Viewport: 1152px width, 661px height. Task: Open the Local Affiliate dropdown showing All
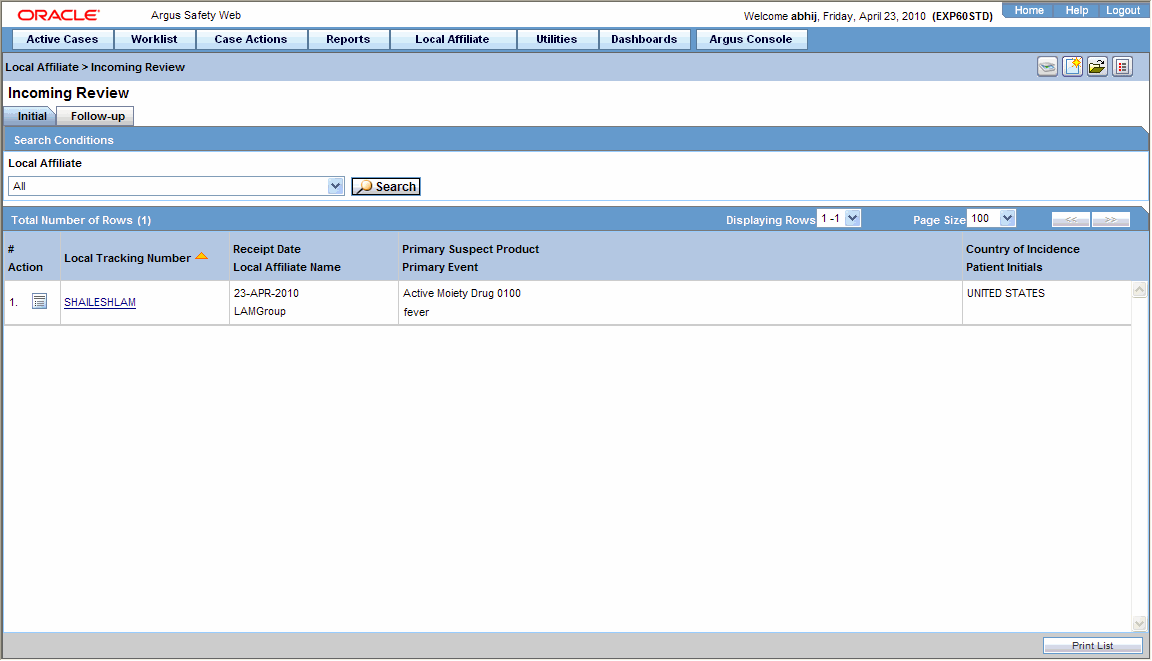[x=335, y=186]
